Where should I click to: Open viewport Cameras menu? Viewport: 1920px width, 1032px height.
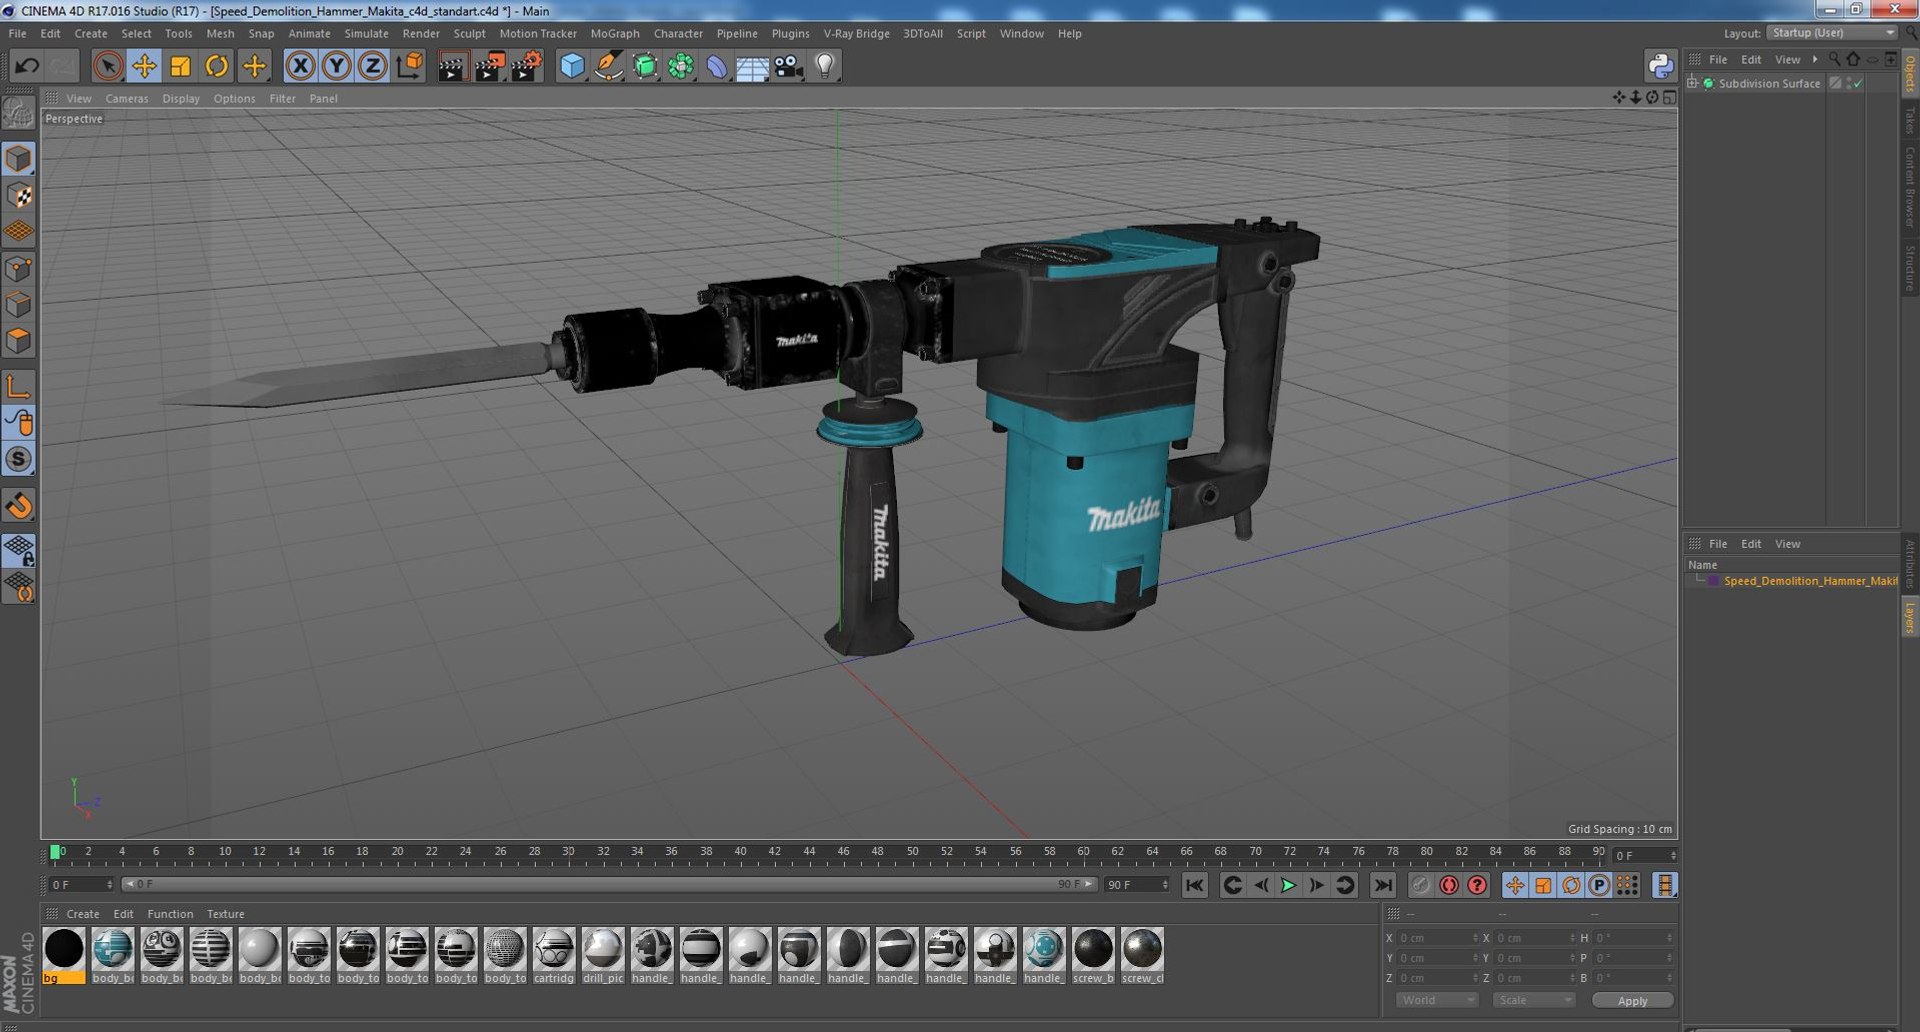[126, 98]
